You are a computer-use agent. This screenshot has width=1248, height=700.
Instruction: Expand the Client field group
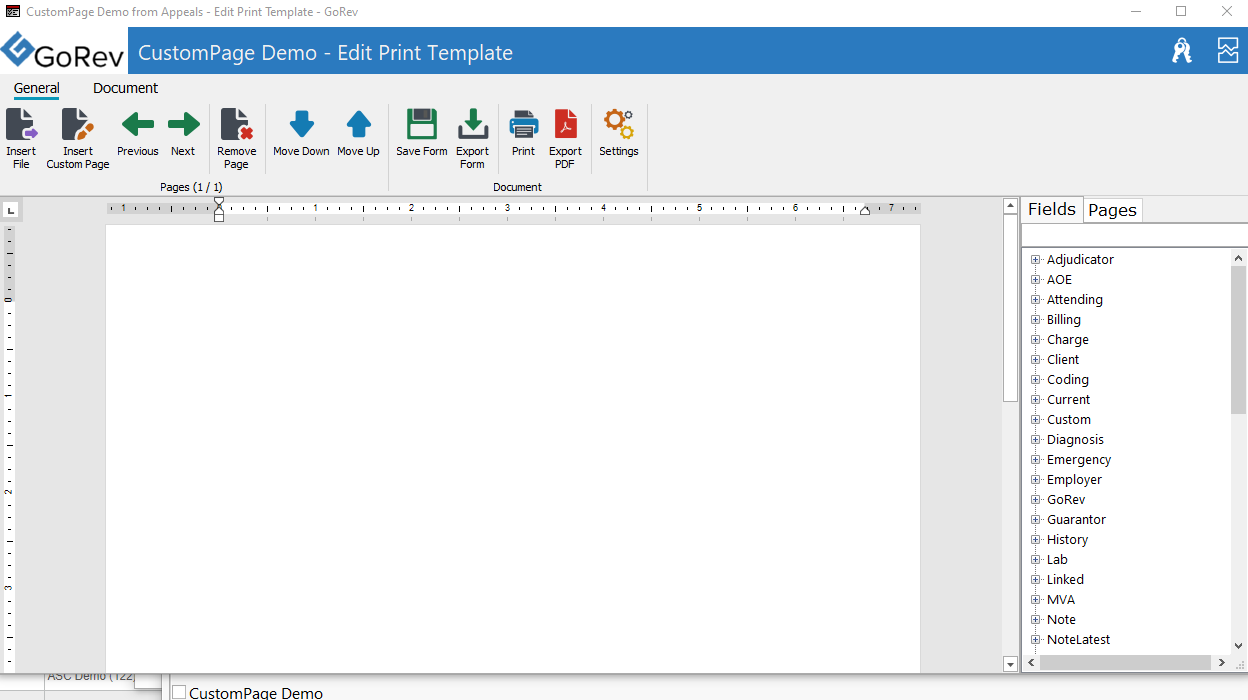1036,360
